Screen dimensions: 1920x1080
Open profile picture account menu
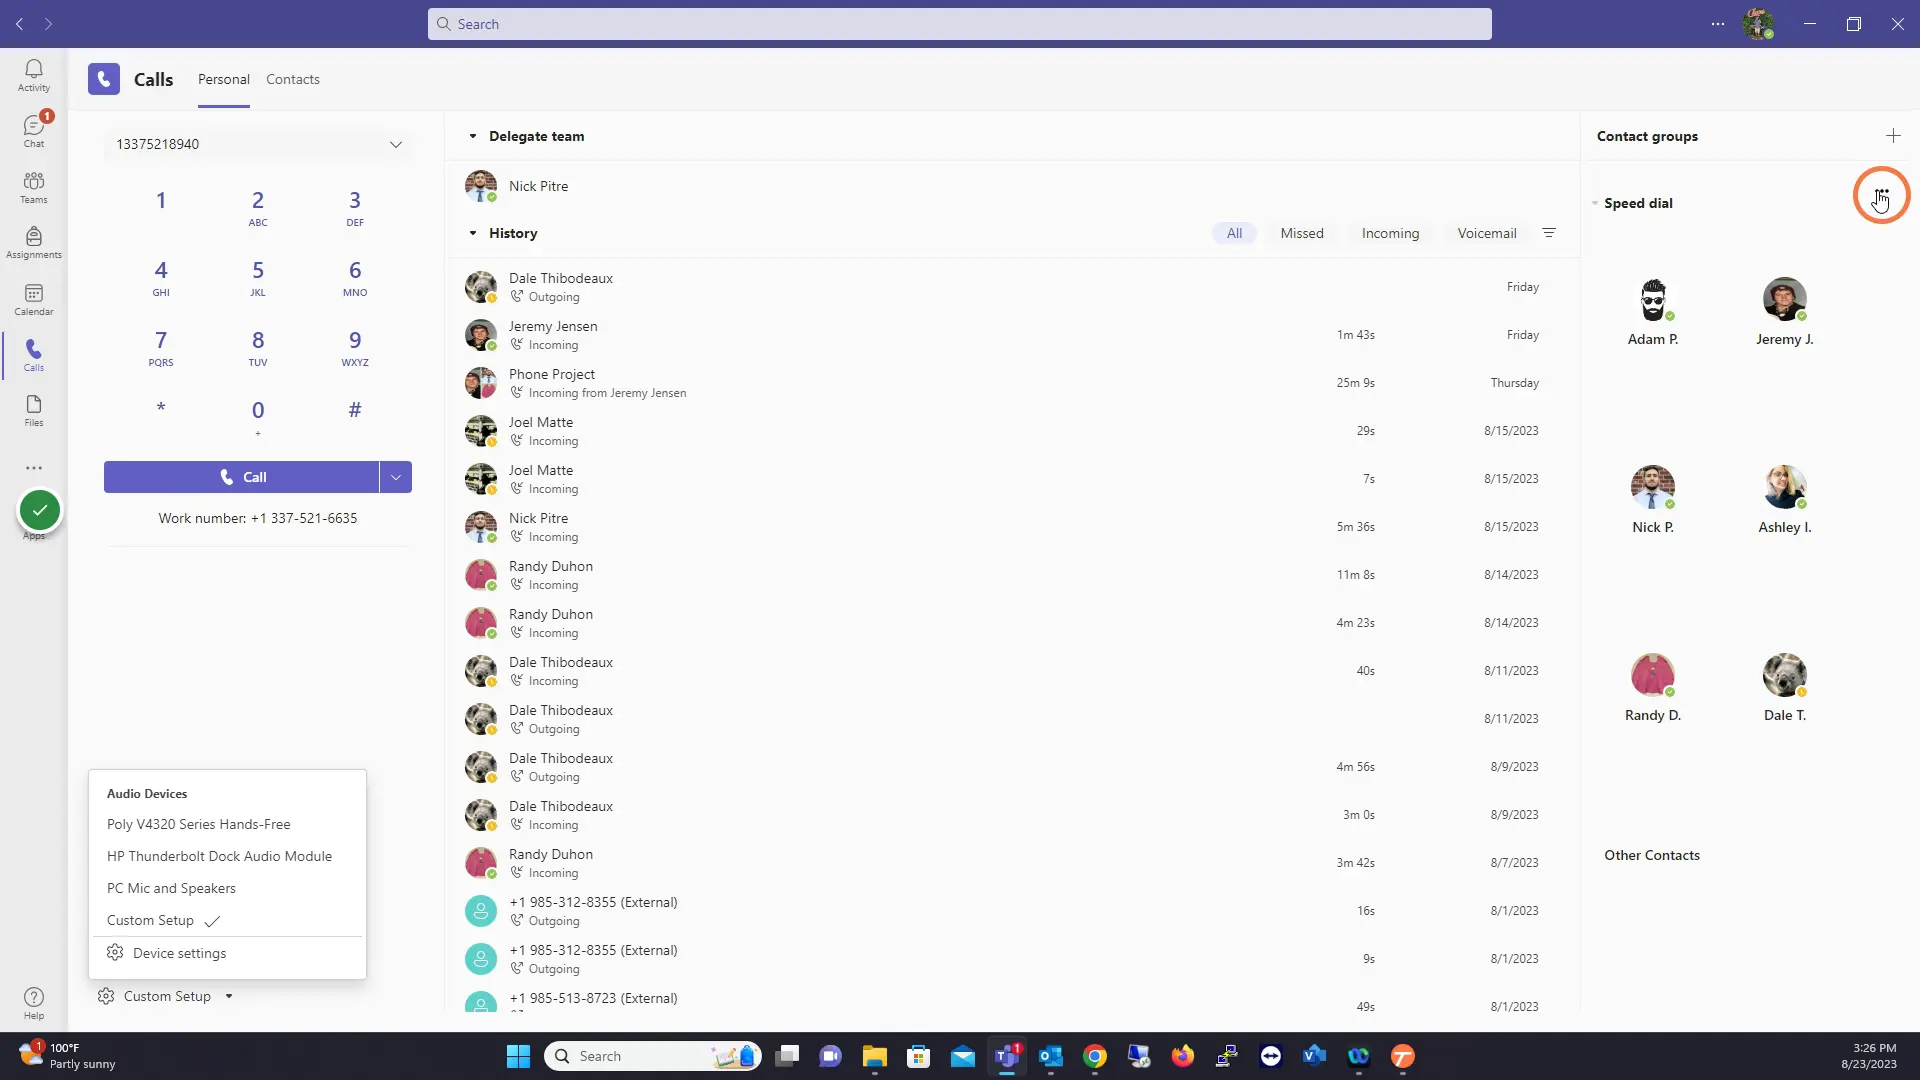click(1758, 24)
